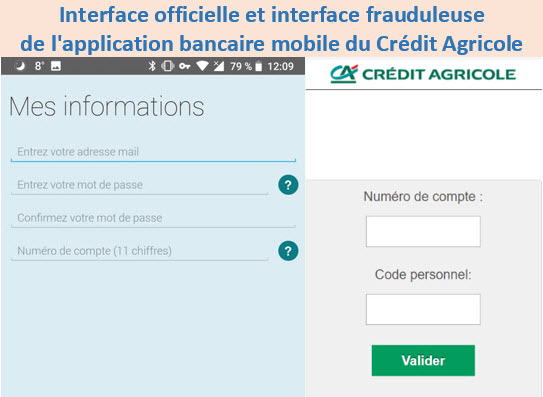
Task: Select the 'Confirmez votre mot de passe' field
Action: [153, 218]
